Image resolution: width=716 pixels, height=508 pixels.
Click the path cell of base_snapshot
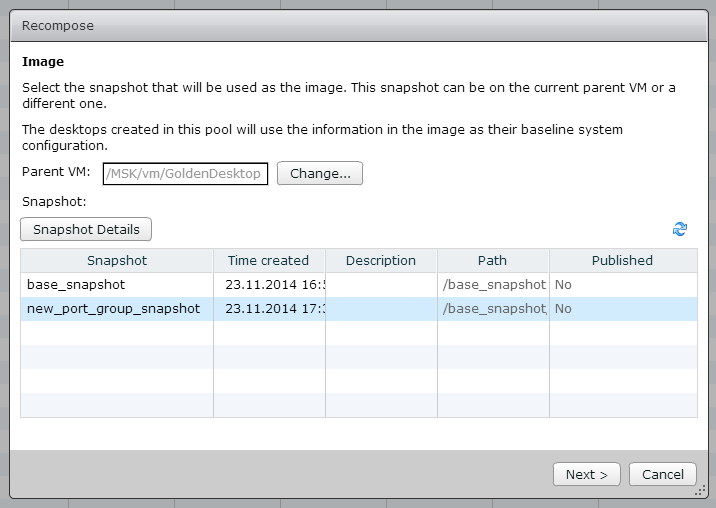(x=493, y=285)
